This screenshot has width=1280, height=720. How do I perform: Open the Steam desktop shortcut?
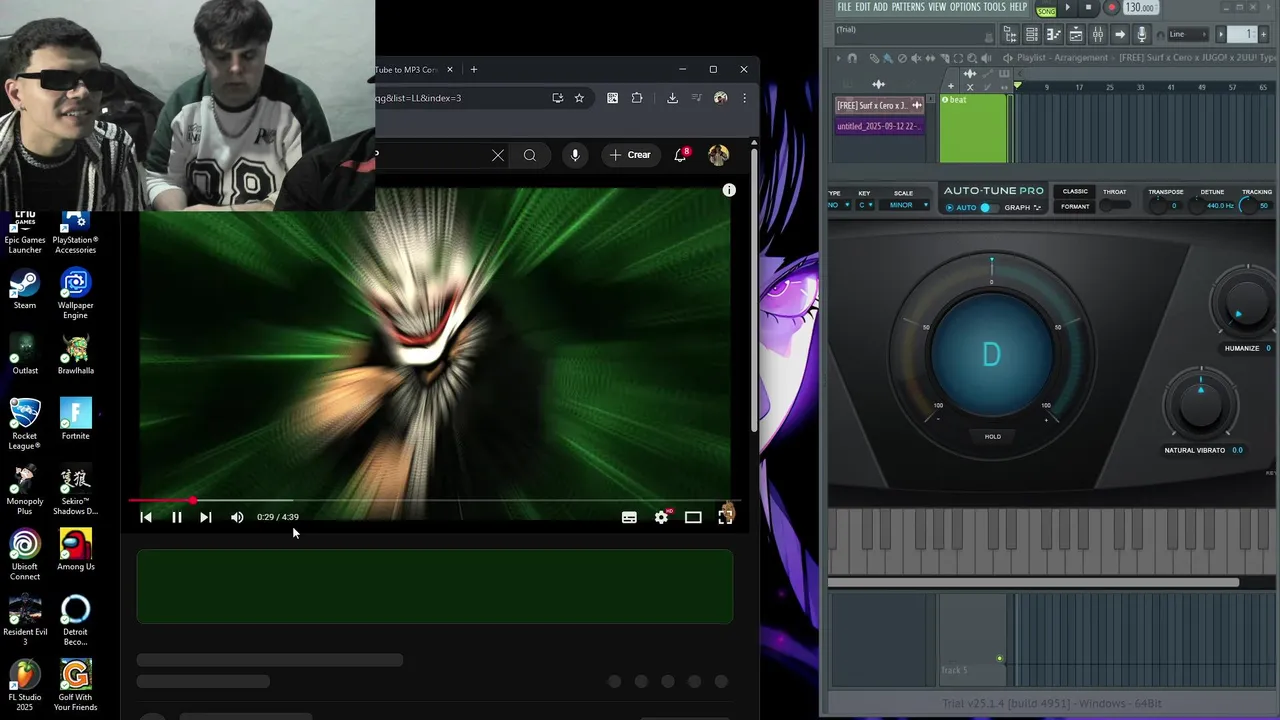pos(25,290)
